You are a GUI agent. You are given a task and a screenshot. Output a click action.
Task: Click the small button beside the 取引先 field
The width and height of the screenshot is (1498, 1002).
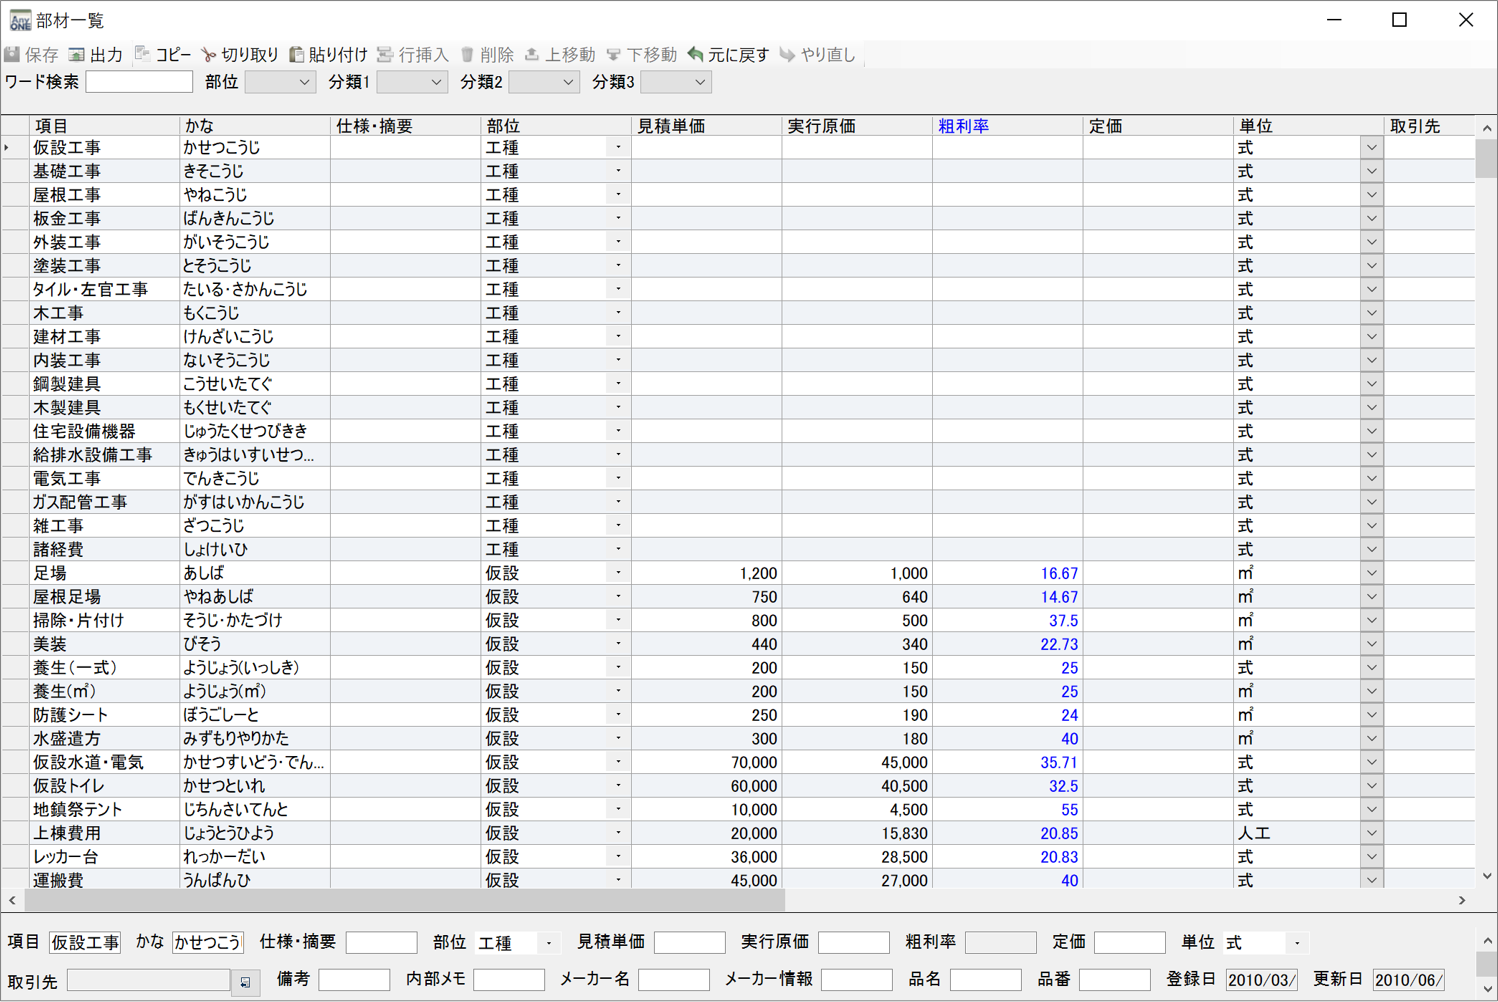click(245, 981)
